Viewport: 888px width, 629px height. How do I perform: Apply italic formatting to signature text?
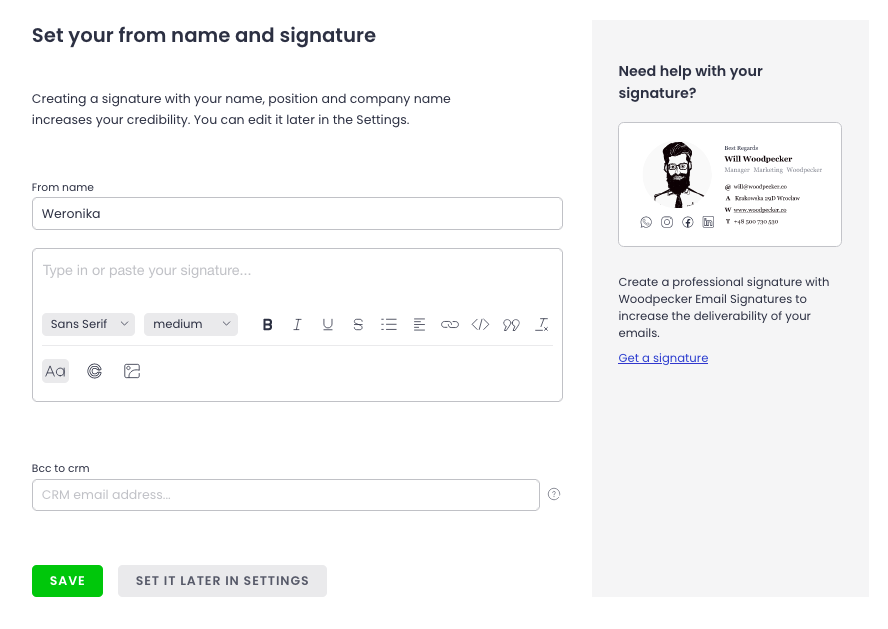click(297, 324)
